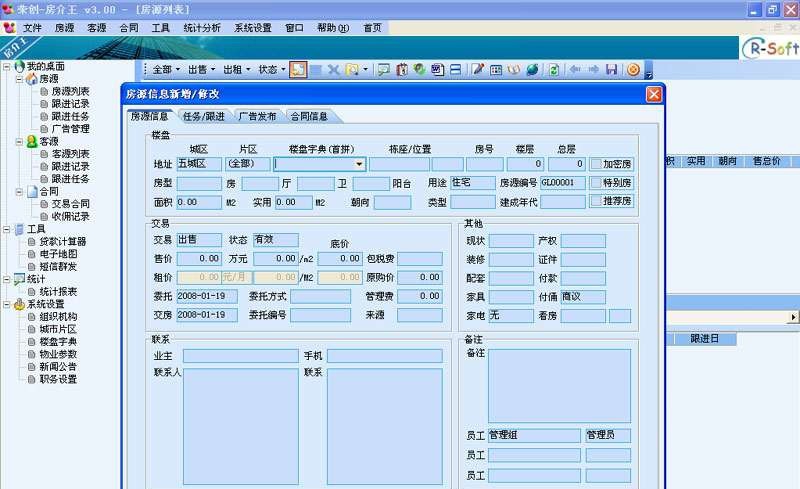This screenshot has height=489, width=800.
Task: Open the 统计分析 menu
Action: (202, 28)
